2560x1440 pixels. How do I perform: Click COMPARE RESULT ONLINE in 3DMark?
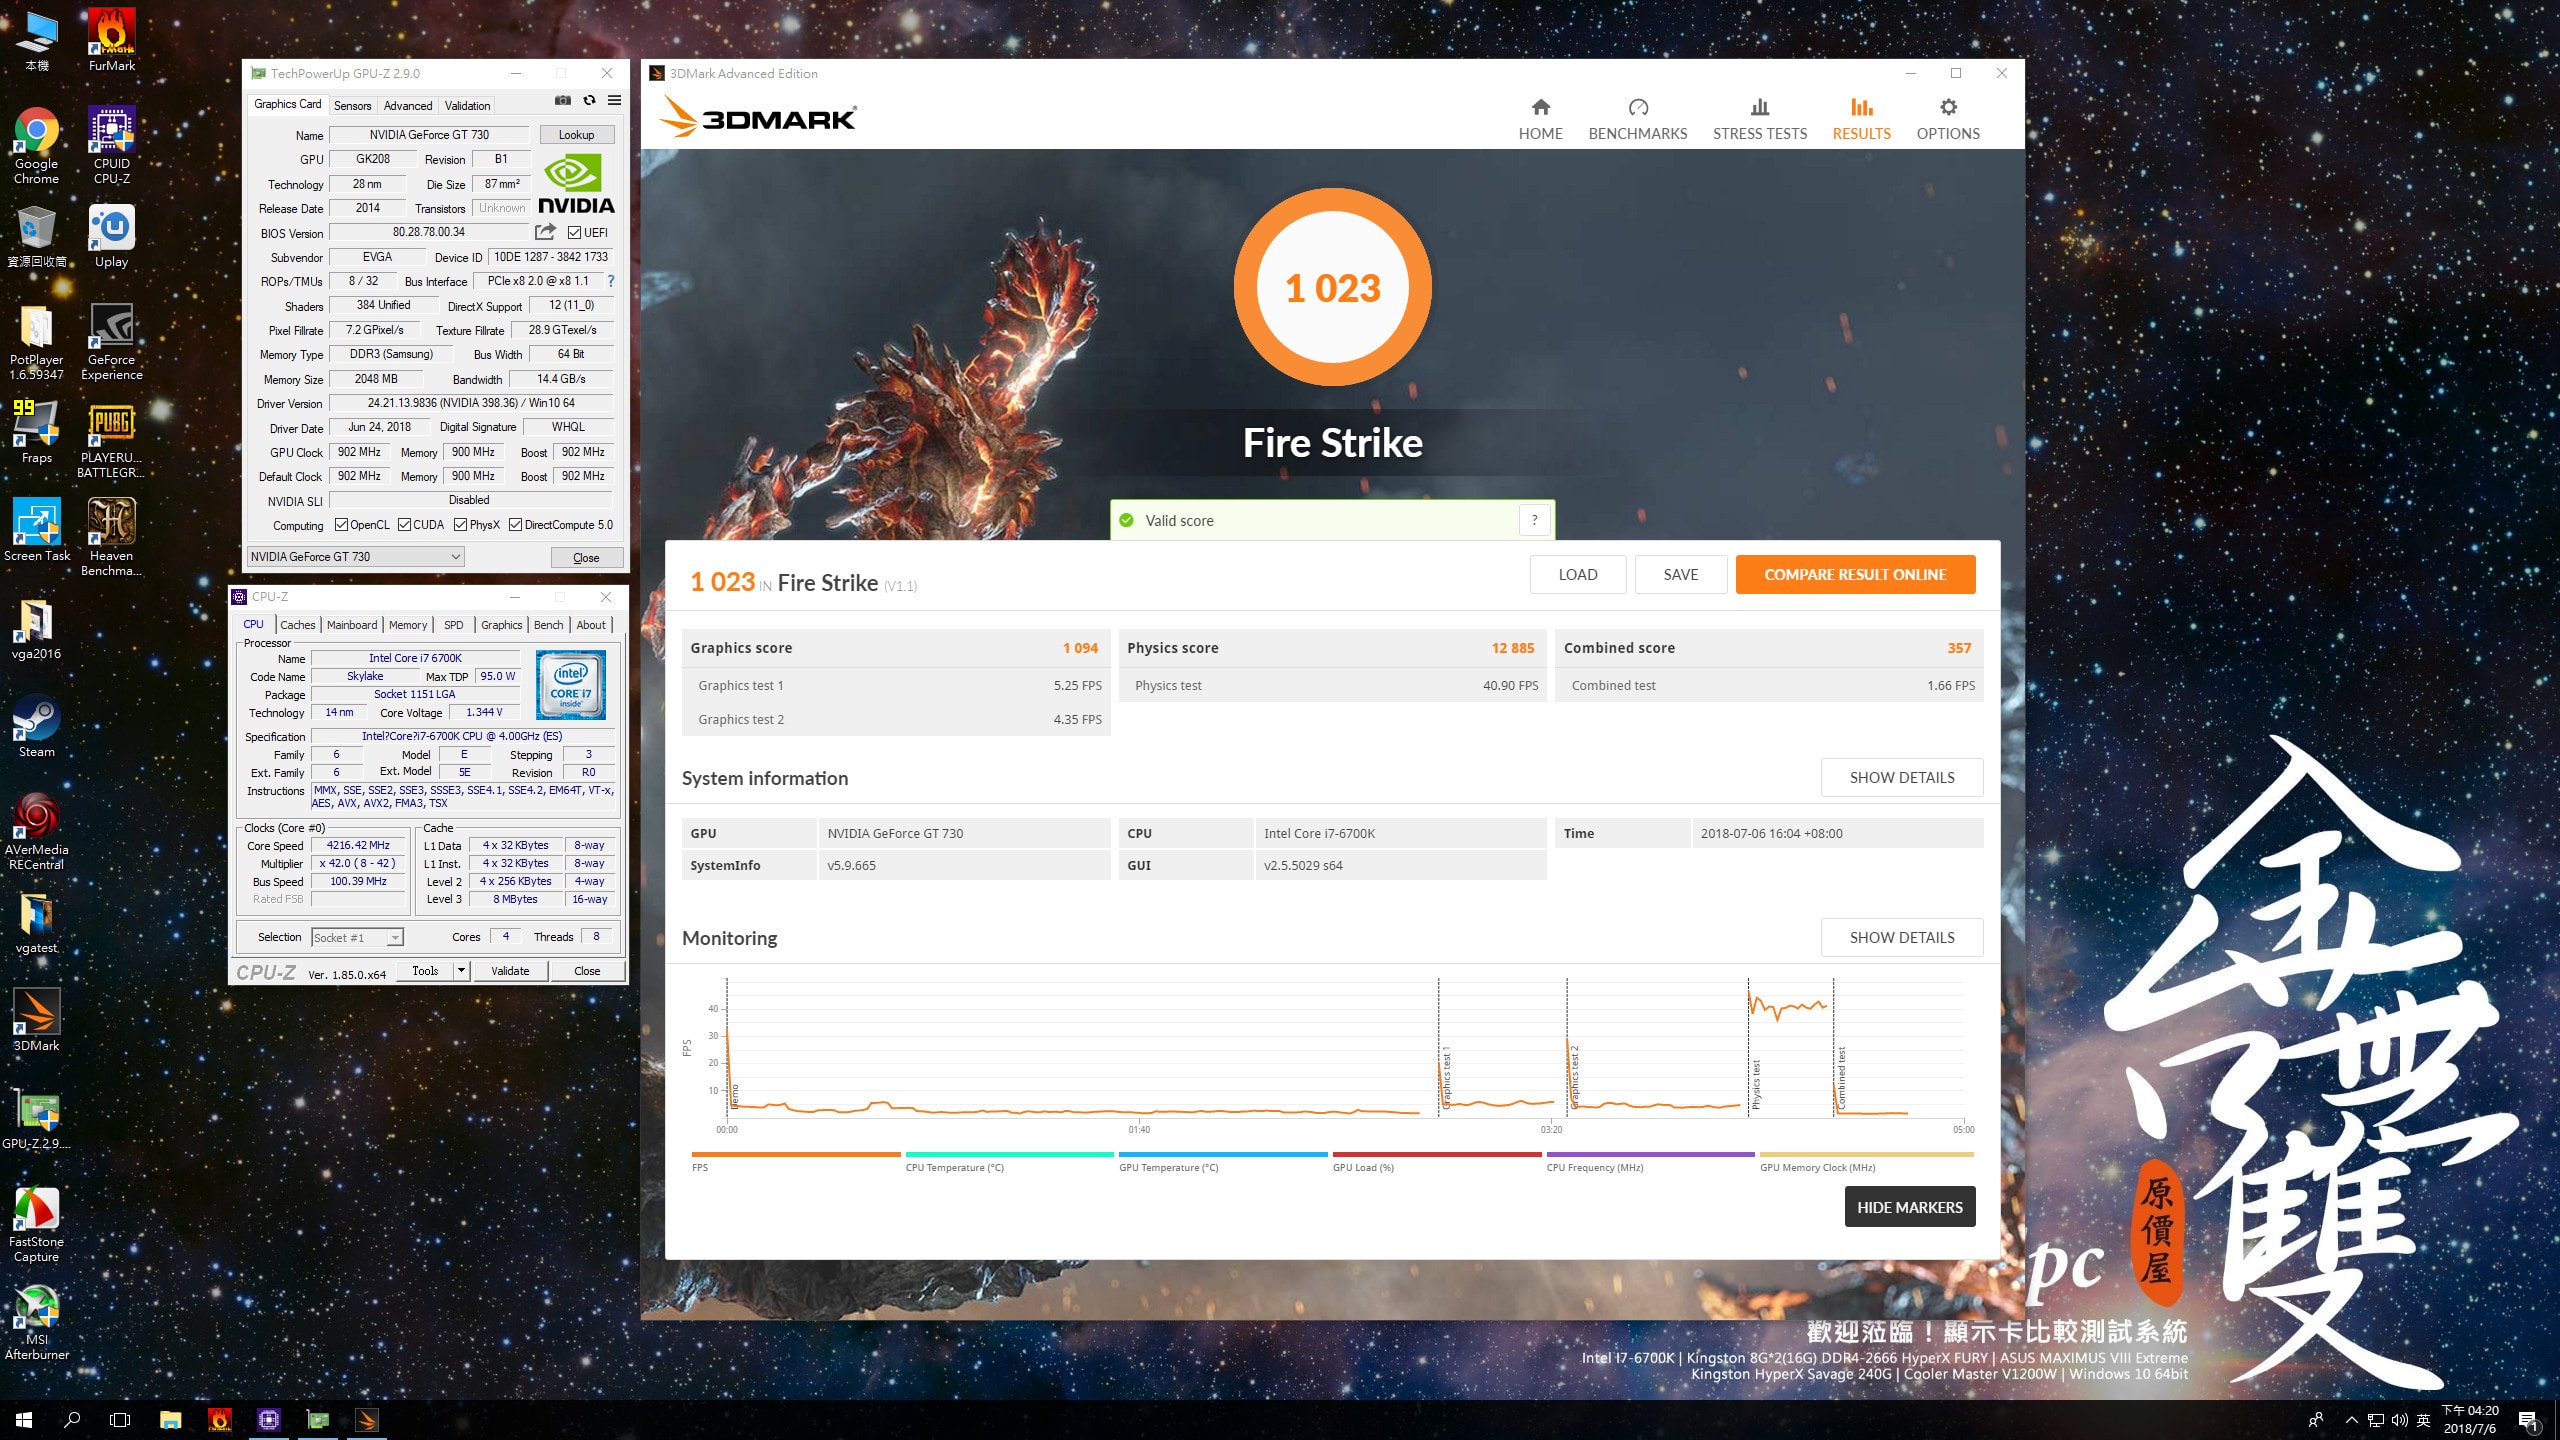pyautogui.click(x=1855, y=574)
